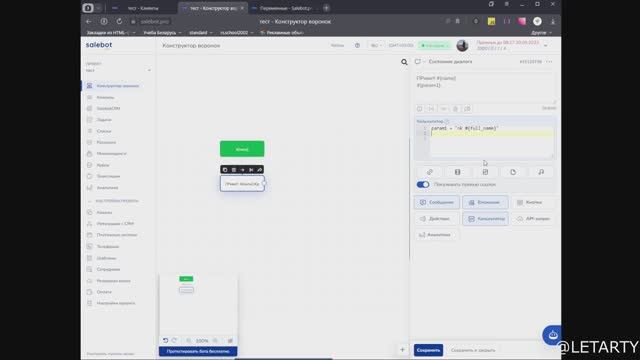Click the three dots menu in the block panel
Screen dimensions: 640x360
549,62
